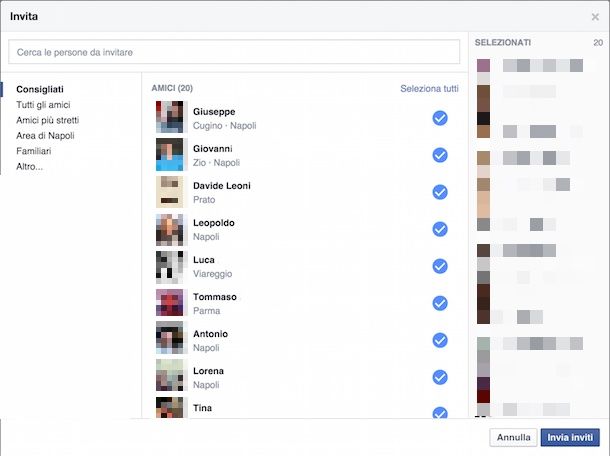Click Seleziona tutti link

point(429,89)
